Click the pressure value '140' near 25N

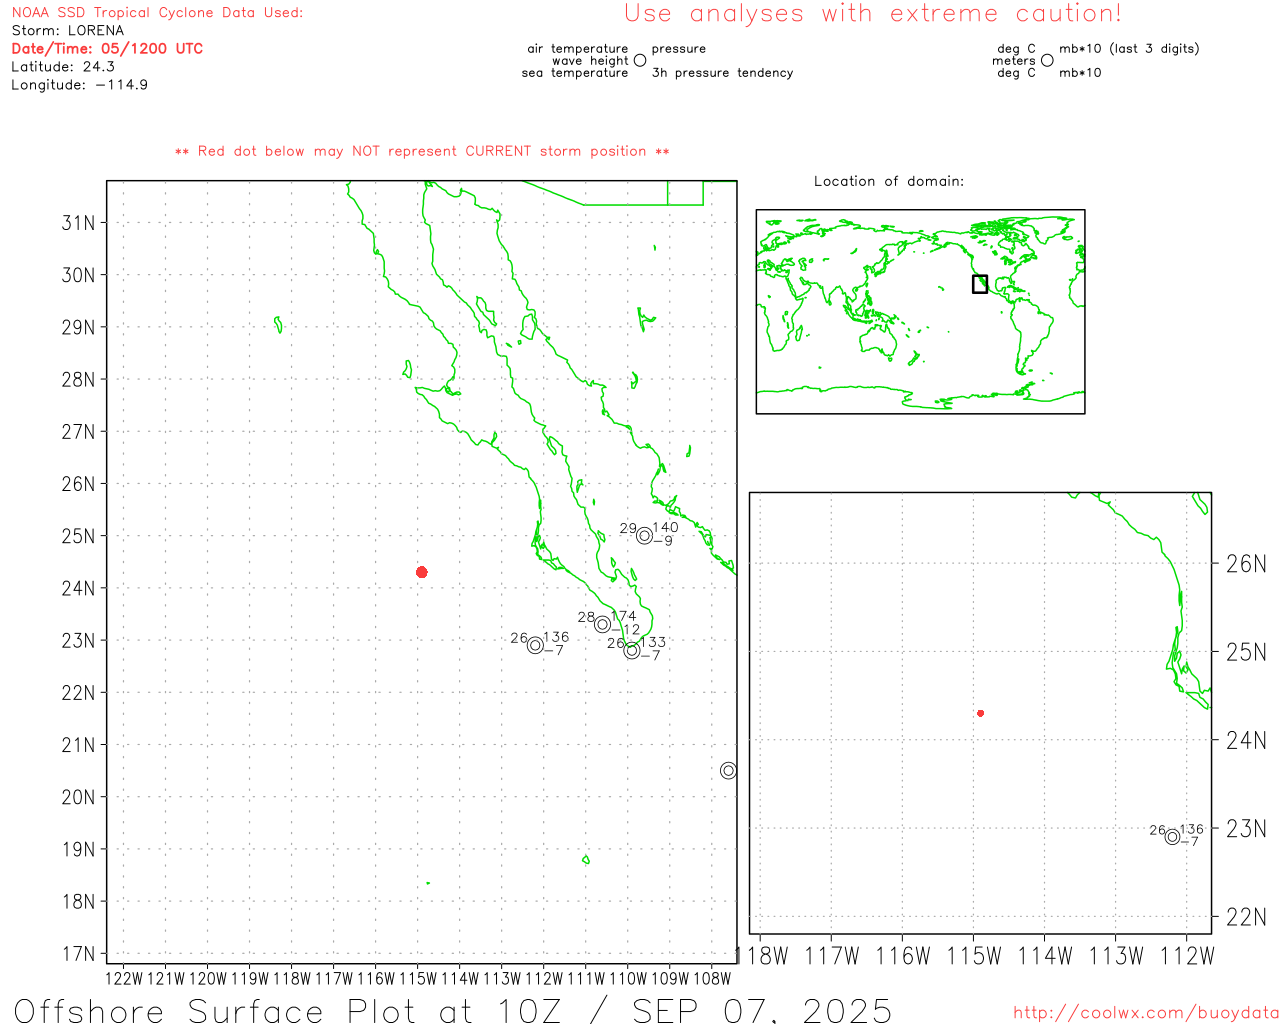coord(666,528)
